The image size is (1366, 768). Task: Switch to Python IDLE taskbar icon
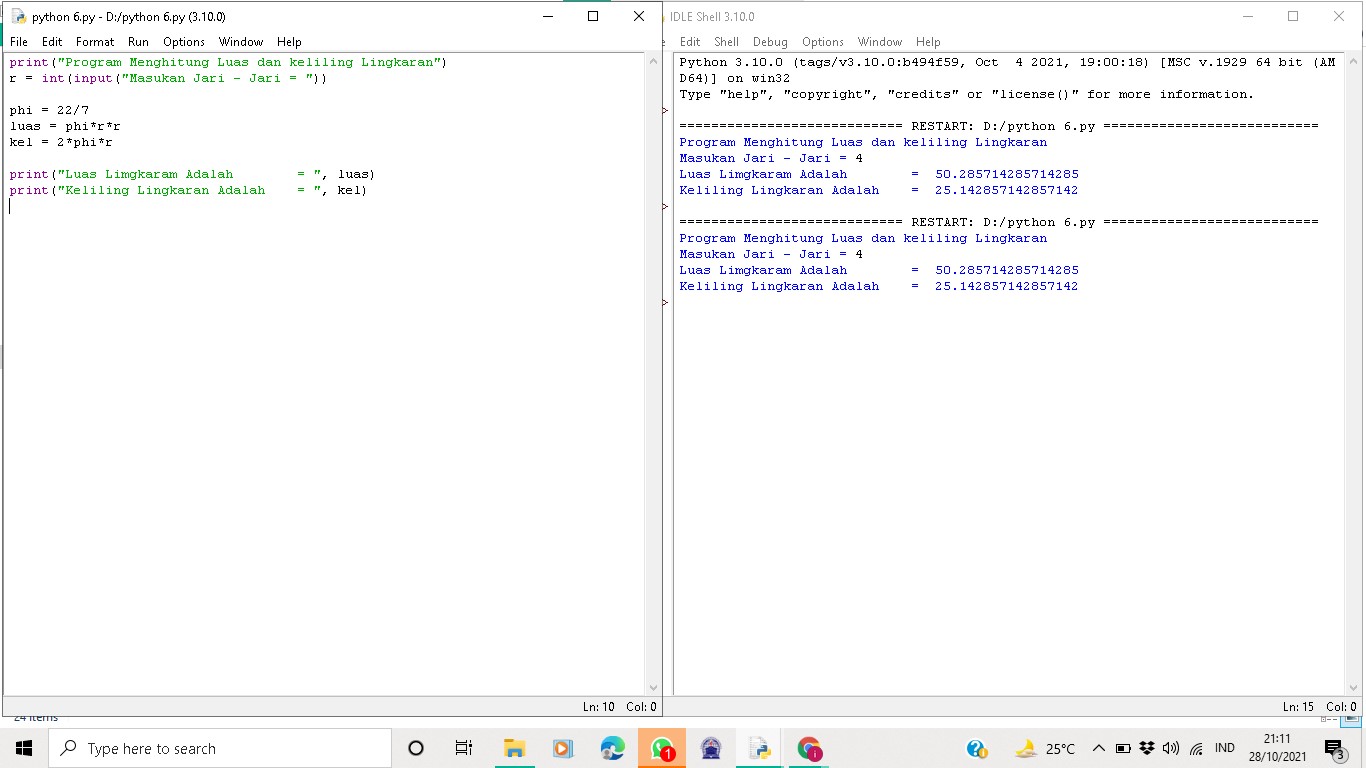[760, 748]
